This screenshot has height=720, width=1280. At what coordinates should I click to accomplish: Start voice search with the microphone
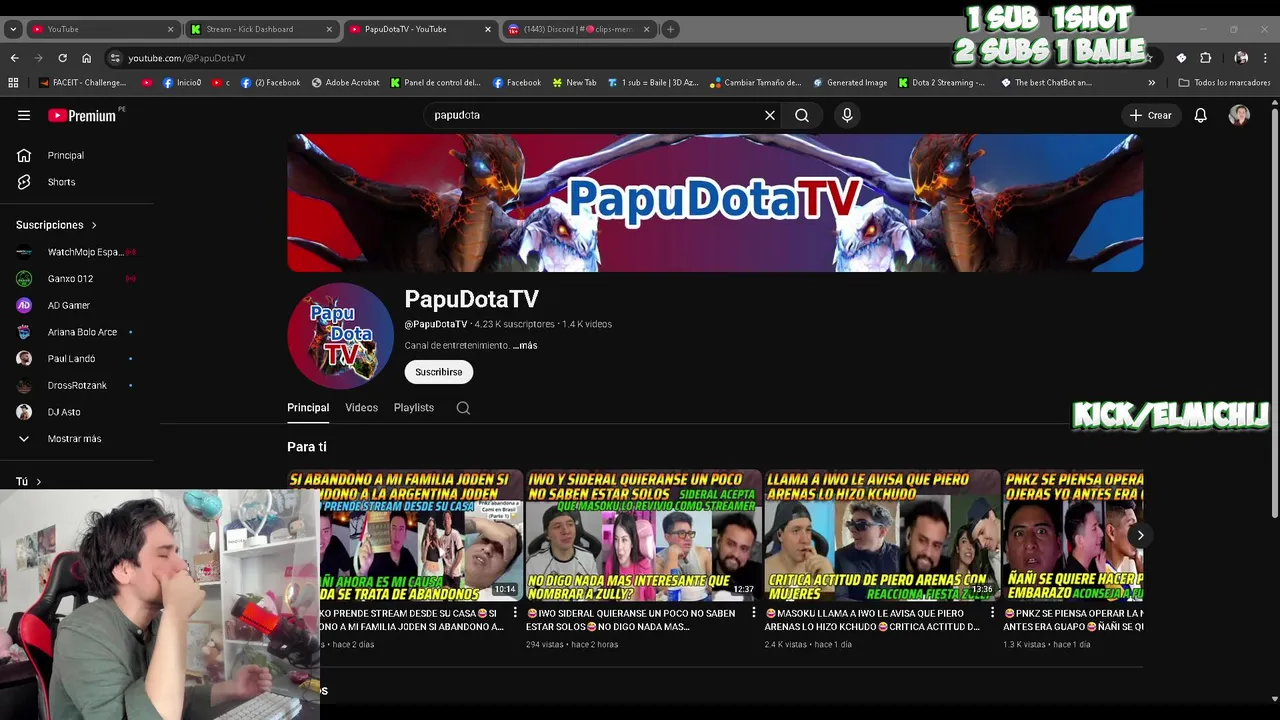847,115
